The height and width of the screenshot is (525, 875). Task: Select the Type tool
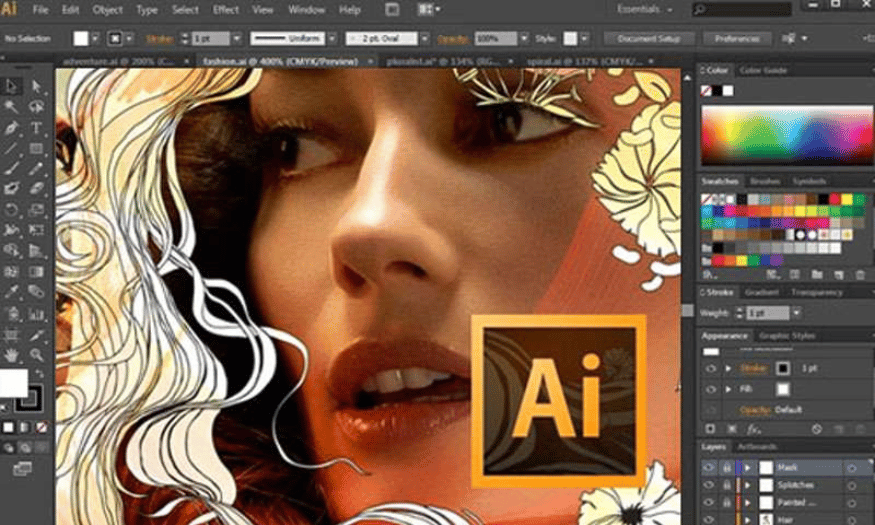tap(36, 128)
